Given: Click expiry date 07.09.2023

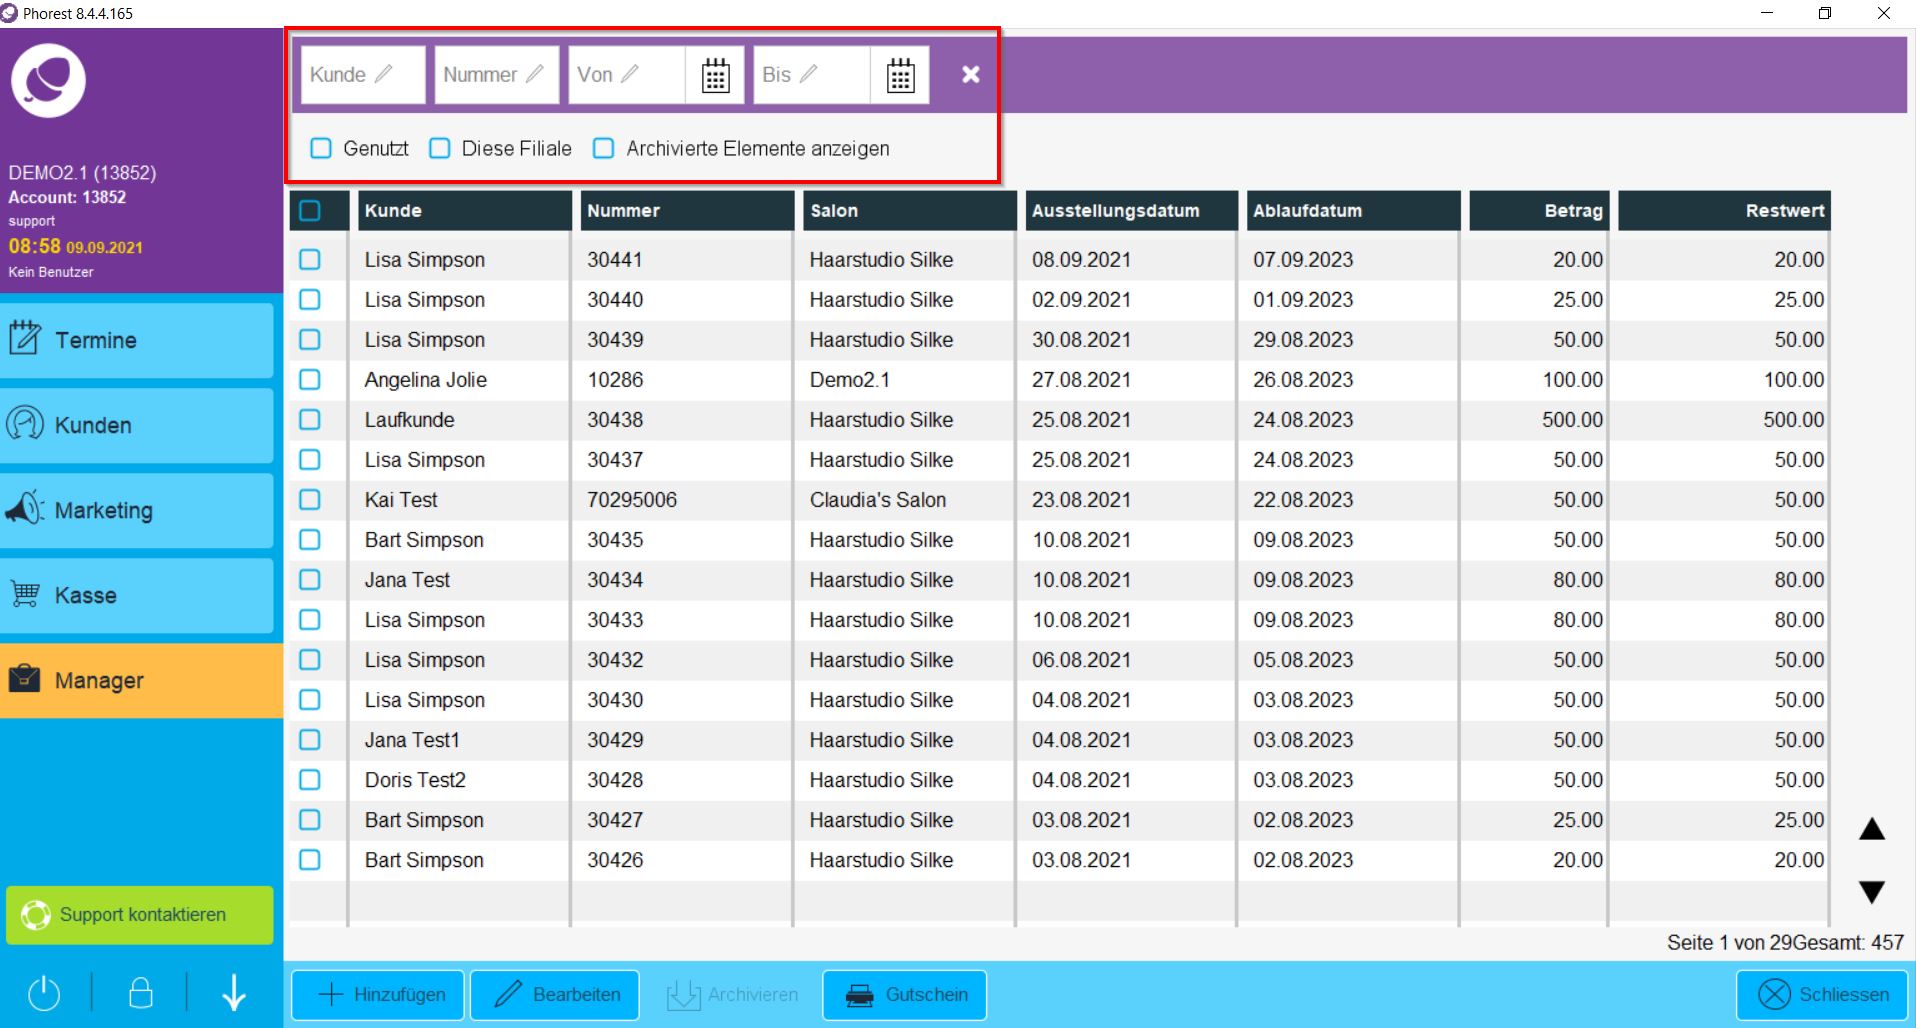Looking at the screenshot, I should click(x=1303, y=260).
